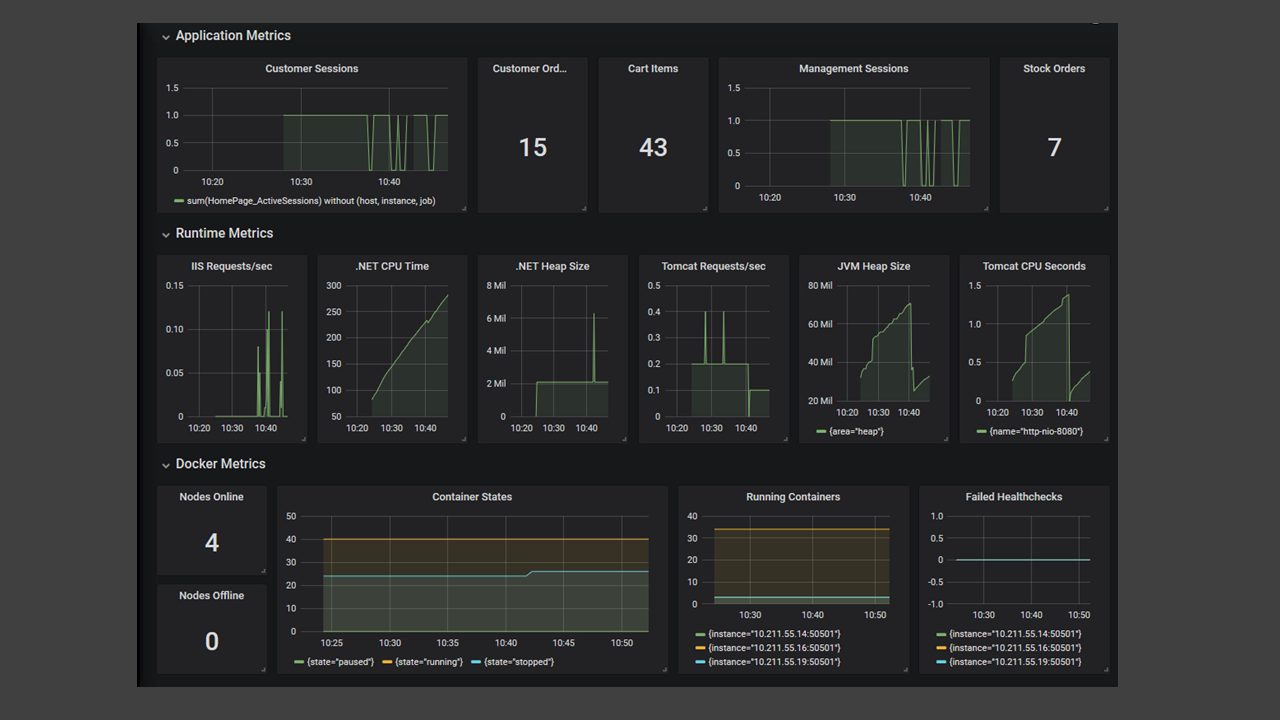Click the Stock Orders panel title
The image size is (1280, 720).
tap(1054, 69)
